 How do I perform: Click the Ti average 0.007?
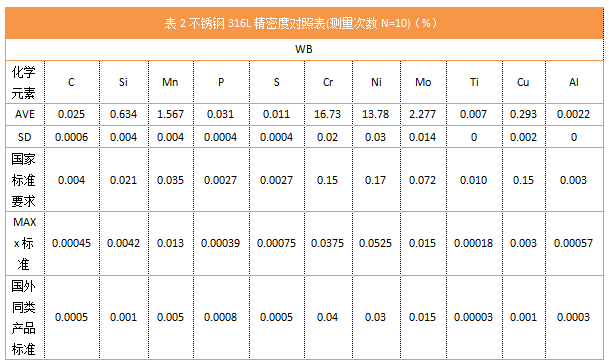[x=473, y=114]
